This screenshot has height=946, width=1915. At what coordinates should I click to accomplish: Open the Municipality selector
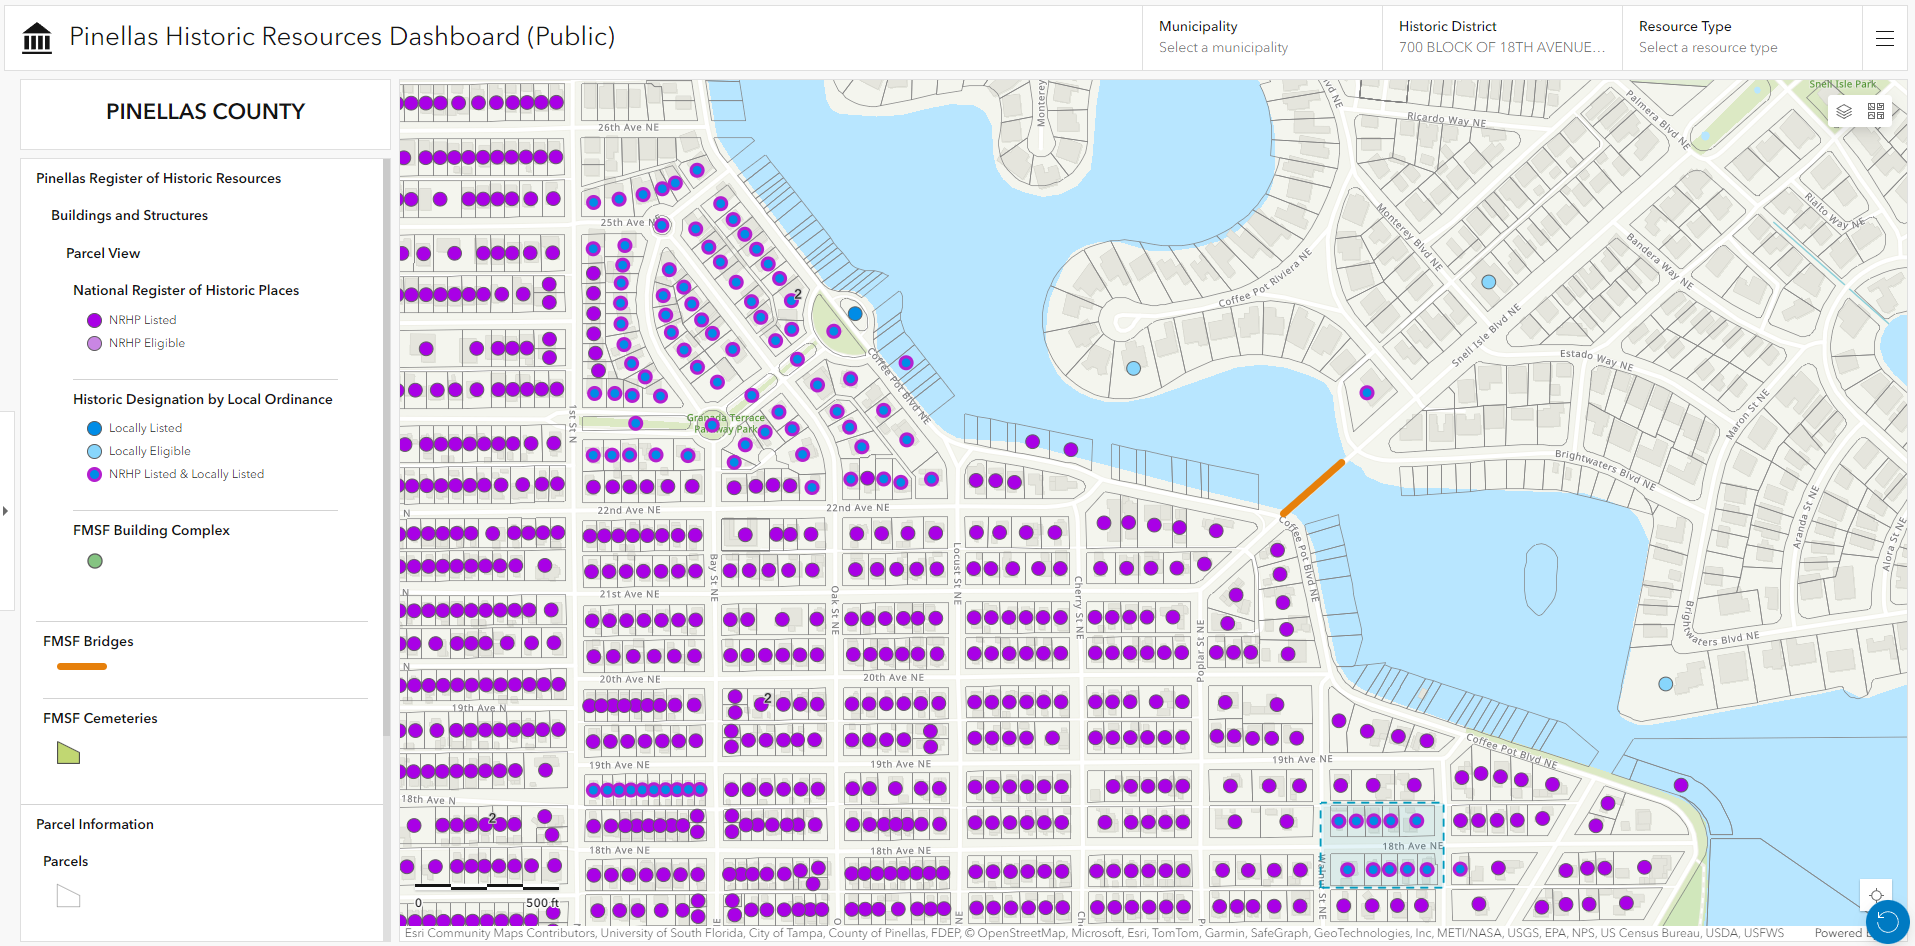point(1262,38)
